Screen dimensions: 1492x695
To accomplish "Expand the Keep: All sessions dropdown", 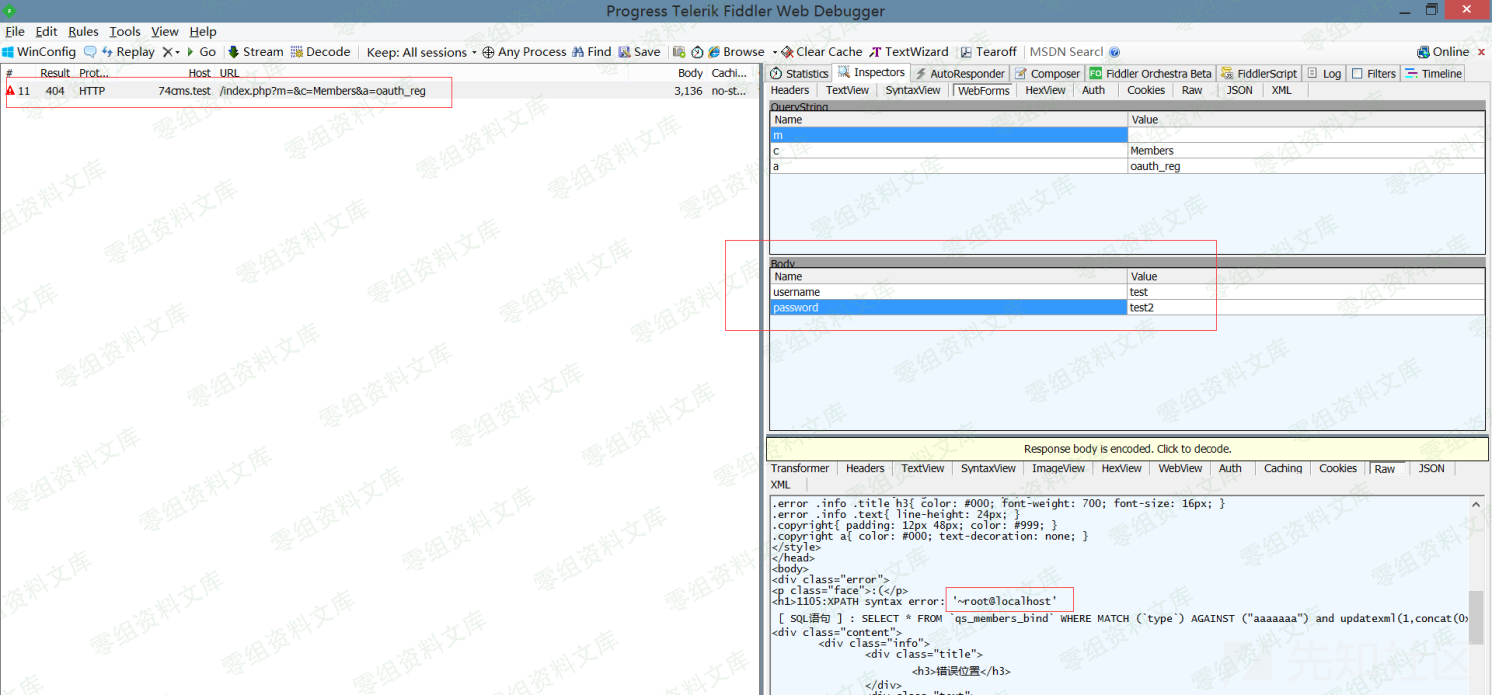I will pyautogui.click(x=420, y=52).
